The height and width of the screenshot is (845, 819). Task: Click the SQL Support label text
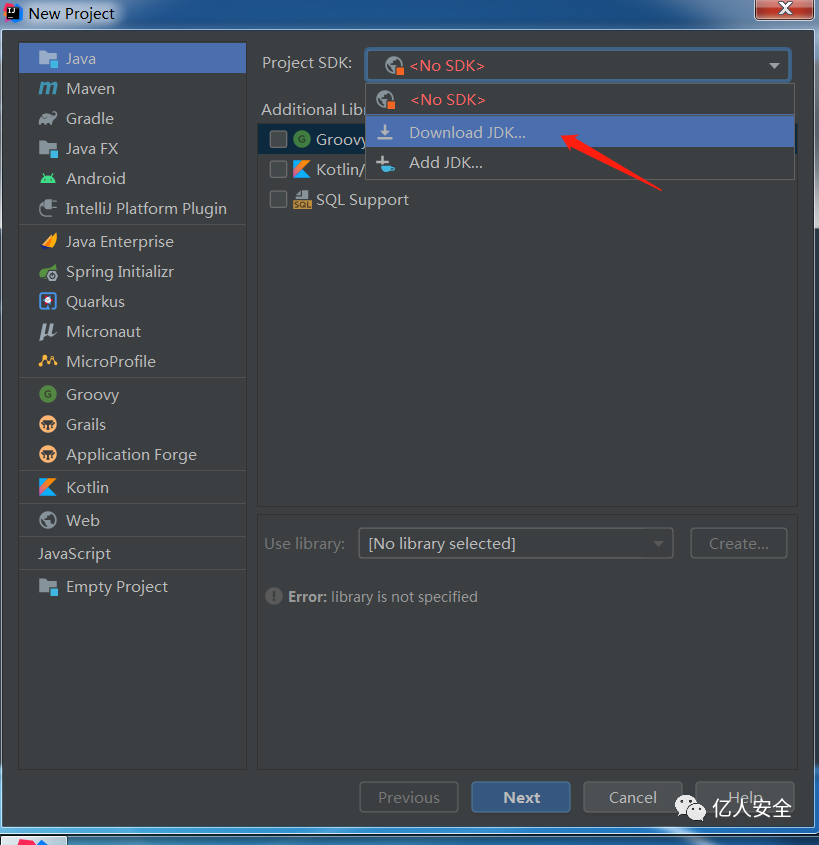point(362,200)
